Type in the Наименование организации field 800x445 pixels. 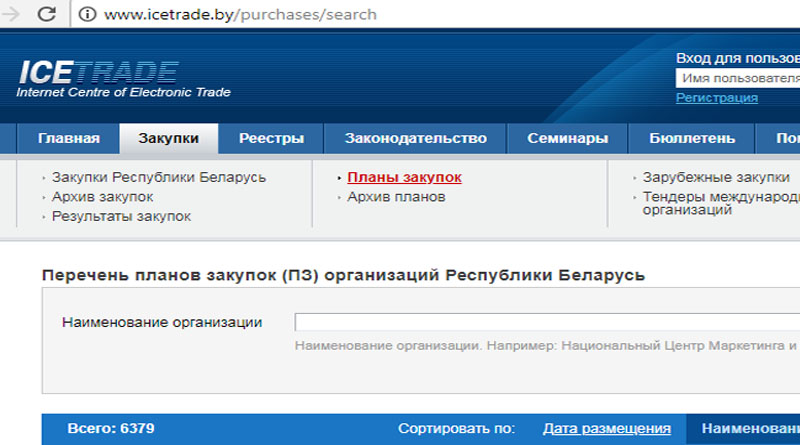(546, 322)
